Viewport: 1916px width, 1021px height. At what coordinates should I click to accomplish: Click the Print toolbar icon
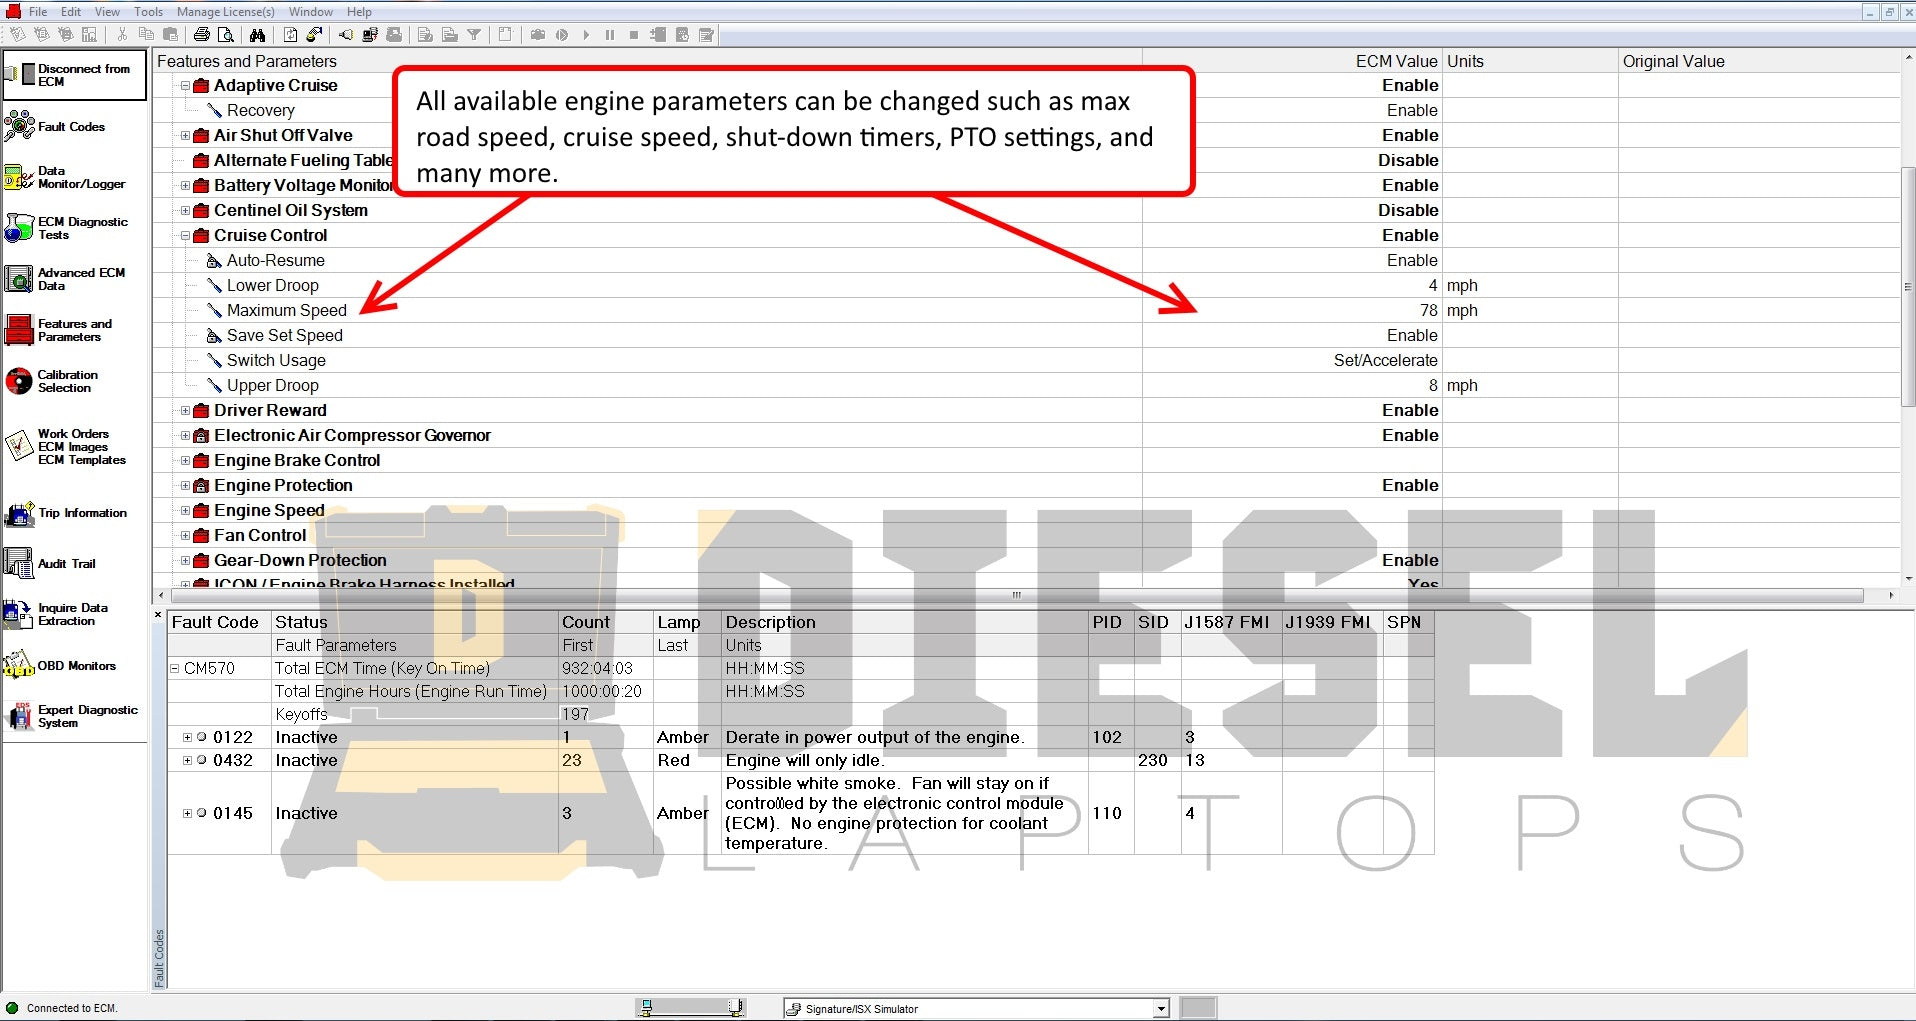click(x=201, y=35)
